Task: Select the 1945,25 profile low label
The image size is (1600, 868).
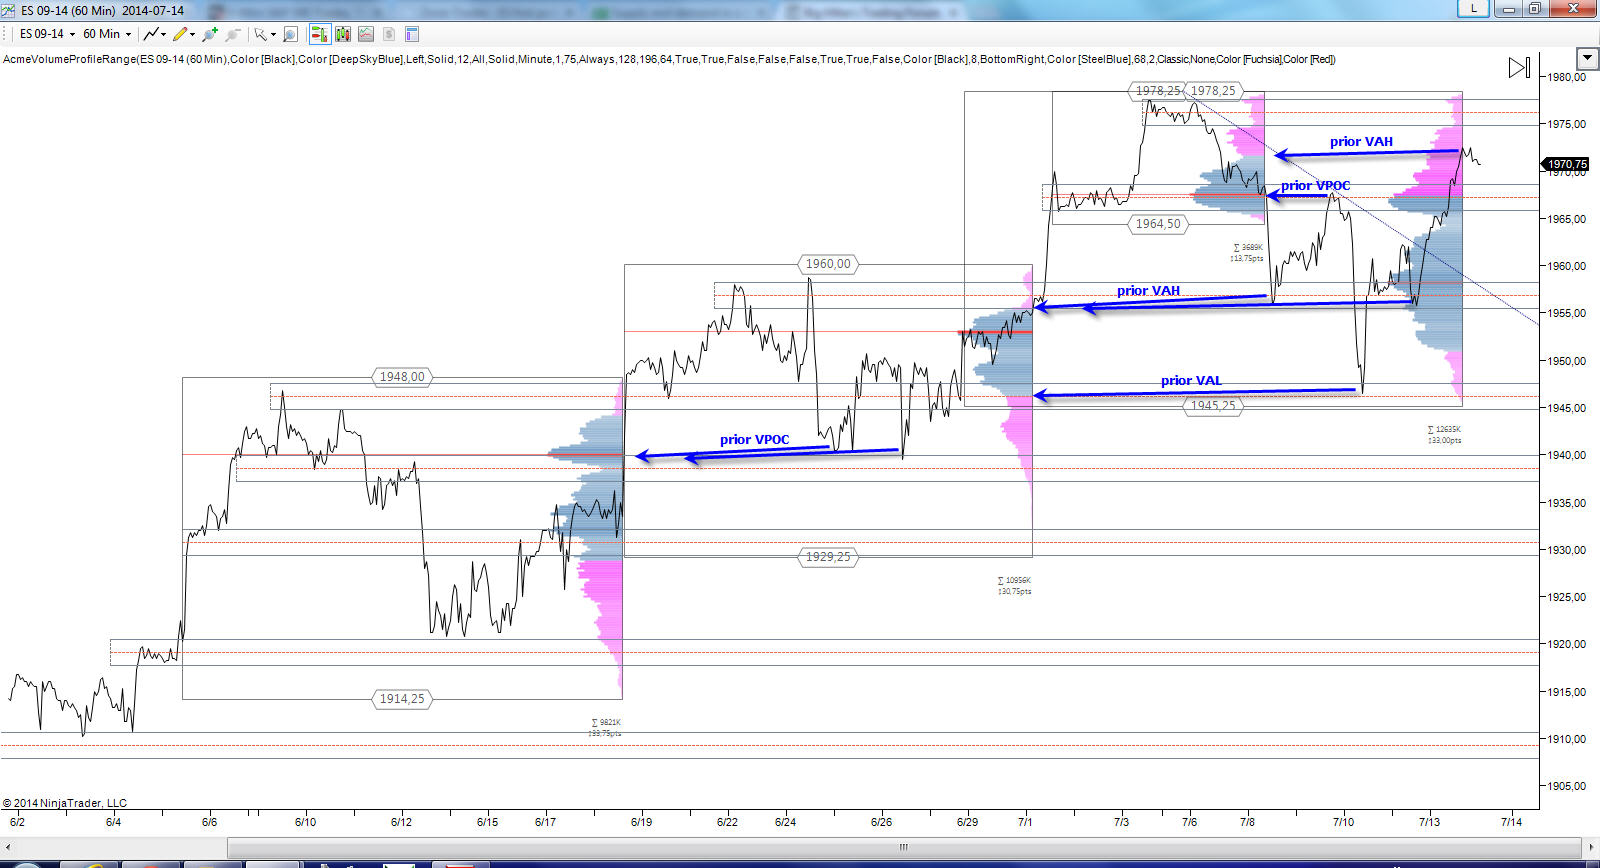Action: (x=1213, y=405)
